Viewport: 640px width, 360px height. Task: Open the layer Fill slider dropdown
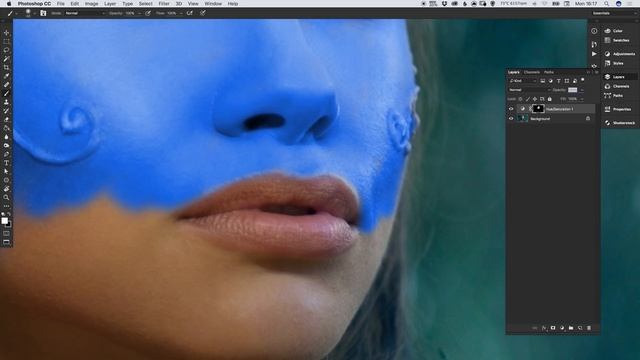click(582, 99)
